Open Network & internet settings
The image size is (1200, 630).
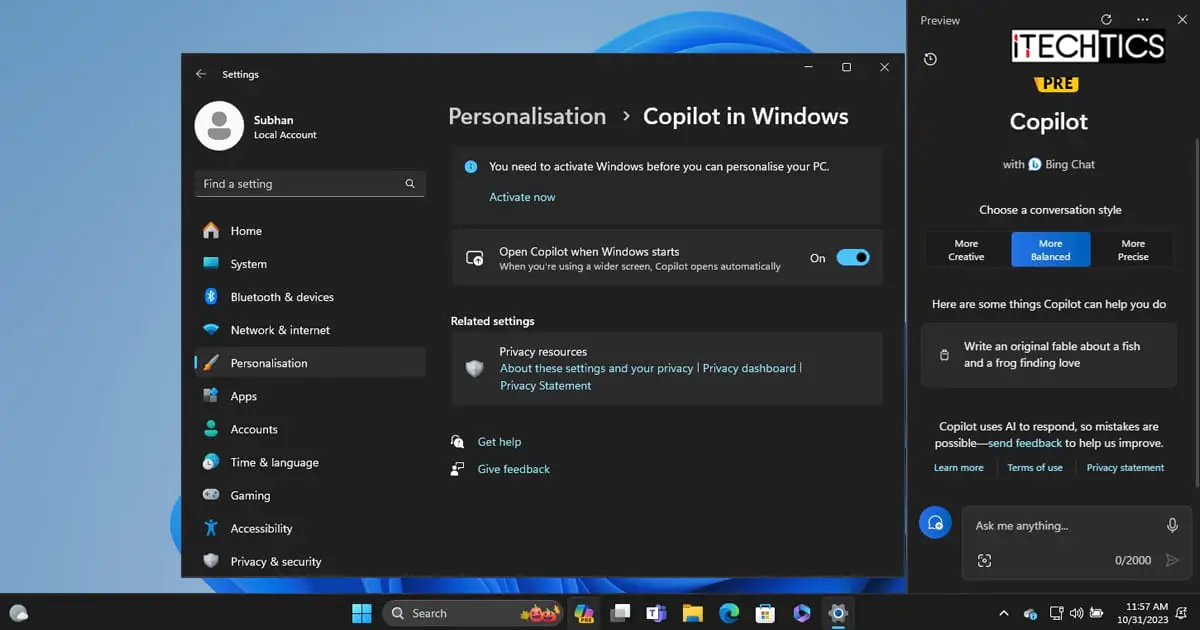coord(310,330)
